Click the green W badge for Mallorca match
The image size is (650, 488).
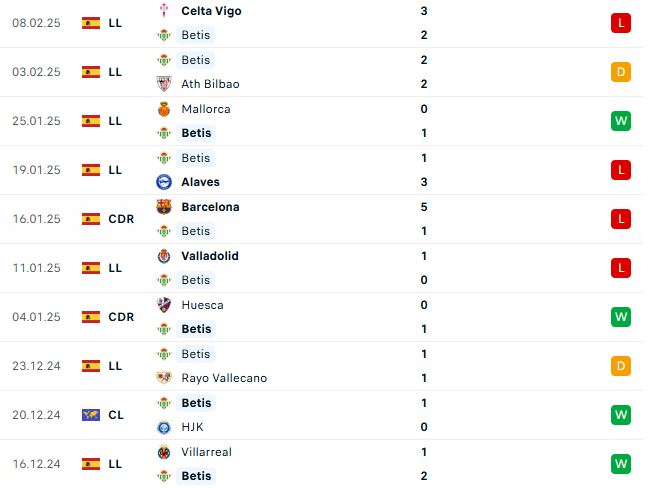click(621, 121)
